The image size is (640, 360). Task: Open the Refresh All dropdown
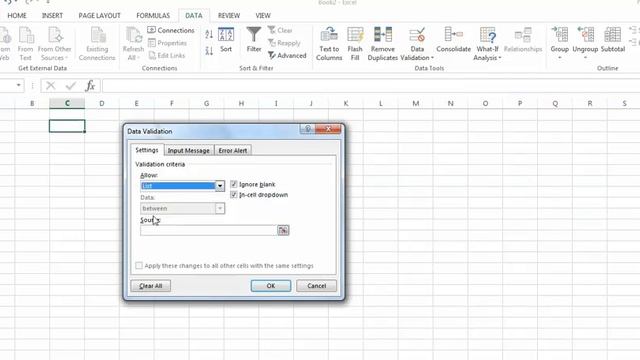[x=133, y=44]
